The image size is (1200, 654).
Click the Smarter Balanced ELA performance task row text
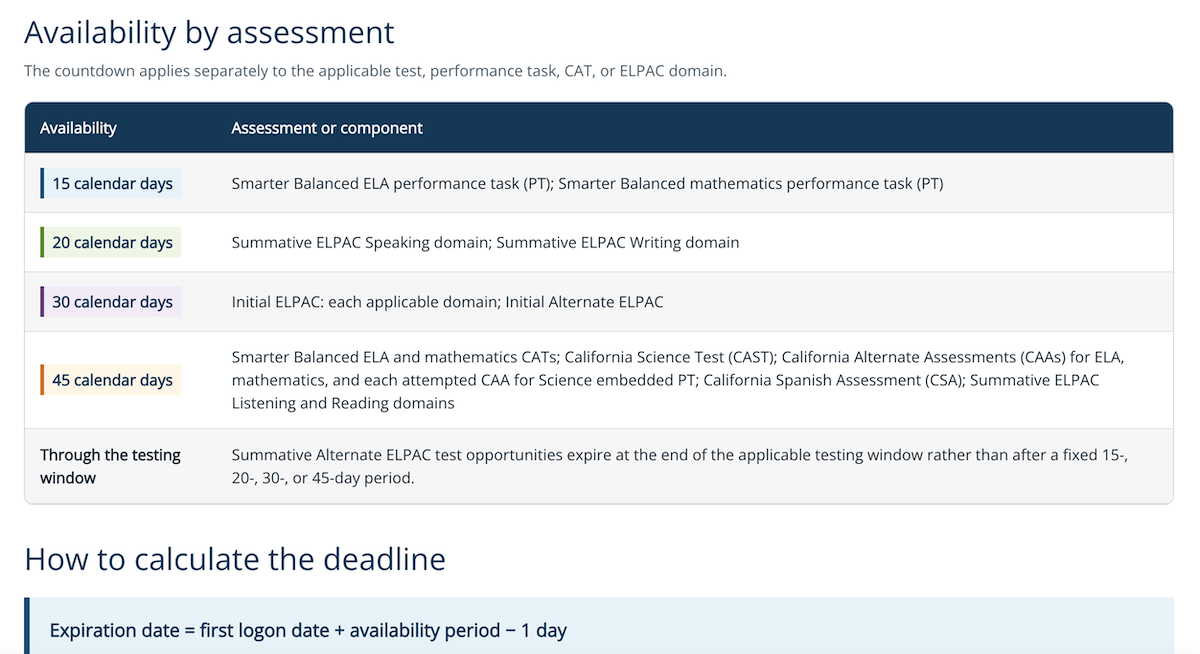[587, 184]
